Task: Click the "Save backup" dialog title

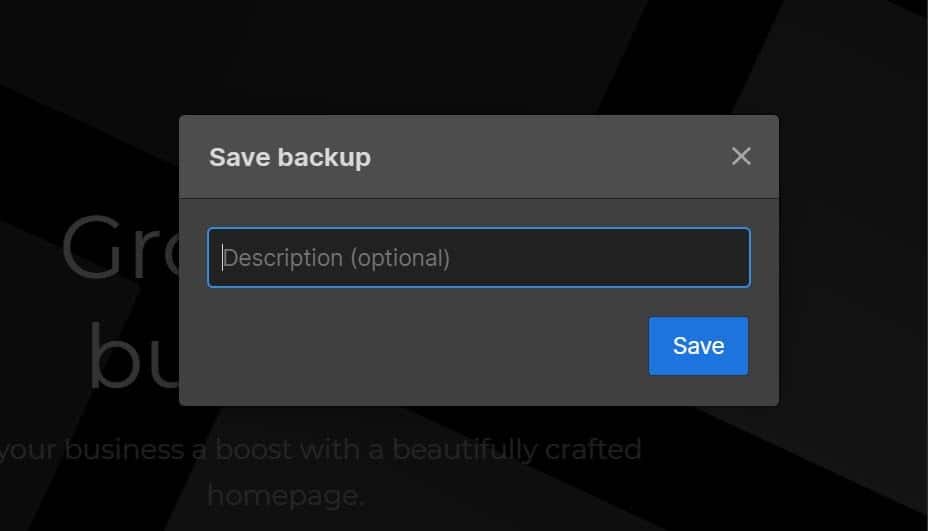Action: [x=289, y=157]
